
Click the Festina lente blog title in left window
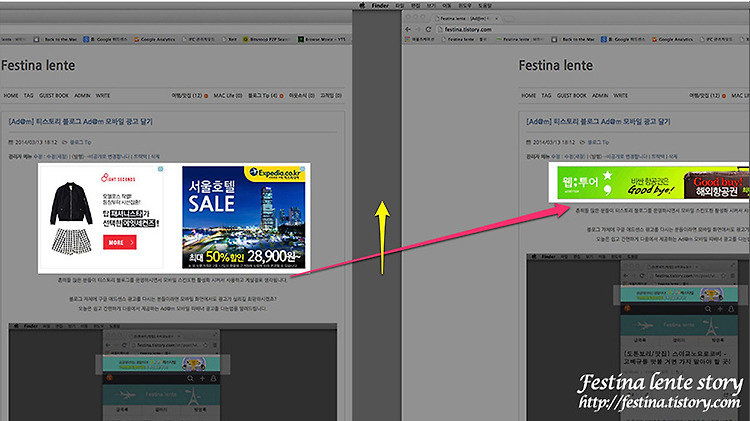pyautogui.click(x=38, y=66)
